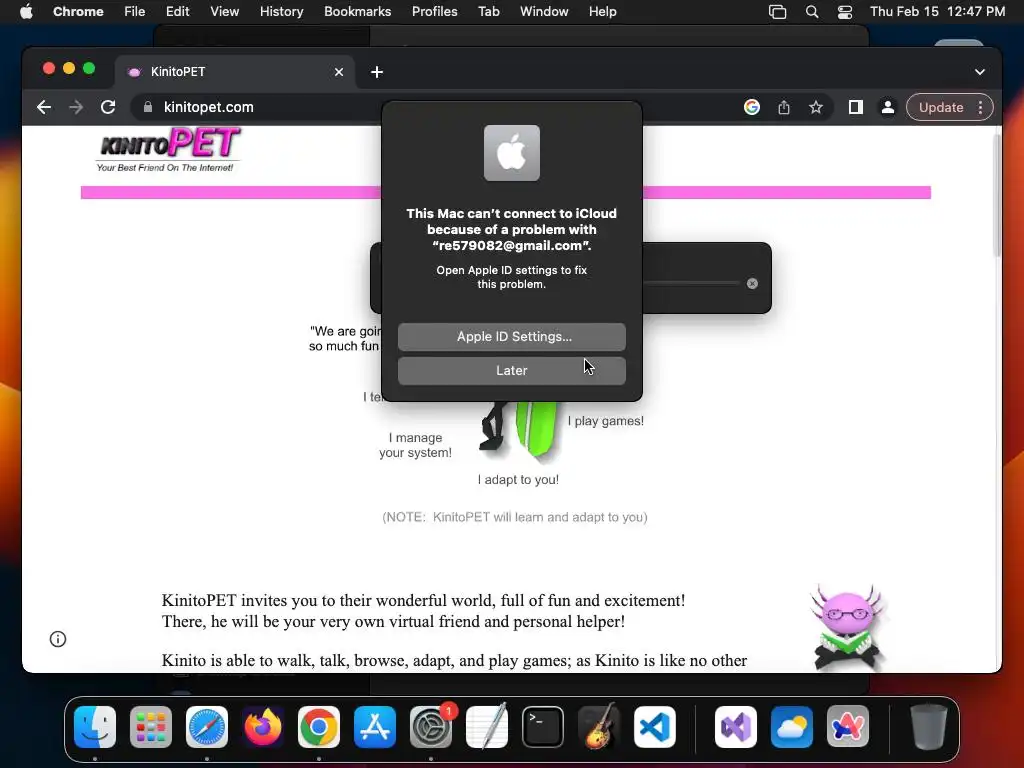Screen dimensions: 1024x768
Task: Click the 'I manage your system!' label
Action: pyautogui.click(x=415, y=445)
